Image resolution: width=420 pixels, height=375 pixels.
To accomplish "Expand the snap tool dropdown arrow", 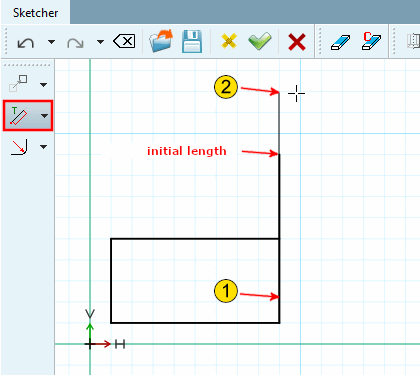I will pos(43,85).
